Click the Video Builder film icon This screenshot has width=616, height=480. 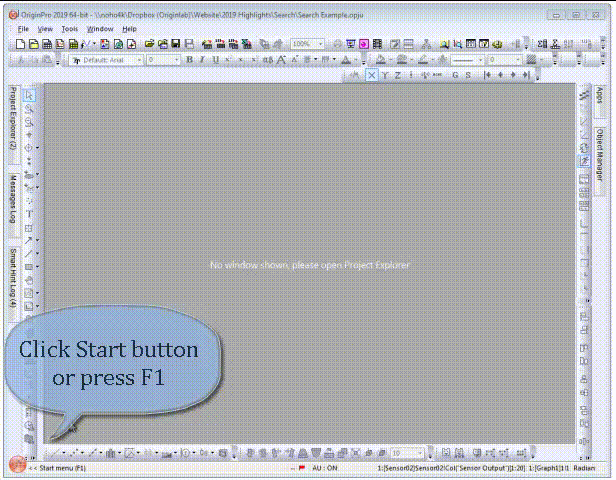[x=378, y=44]
